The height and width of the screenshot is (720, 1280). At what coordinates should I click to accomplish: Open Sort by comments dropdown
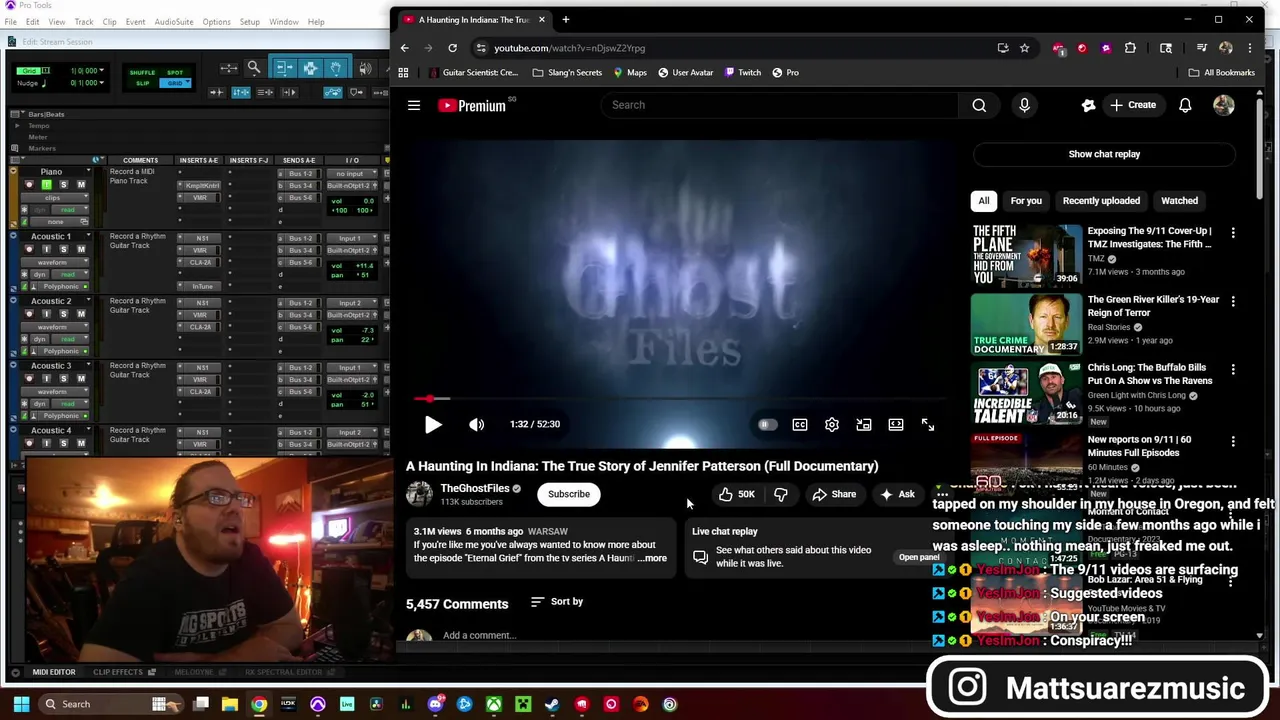point(557,602)
